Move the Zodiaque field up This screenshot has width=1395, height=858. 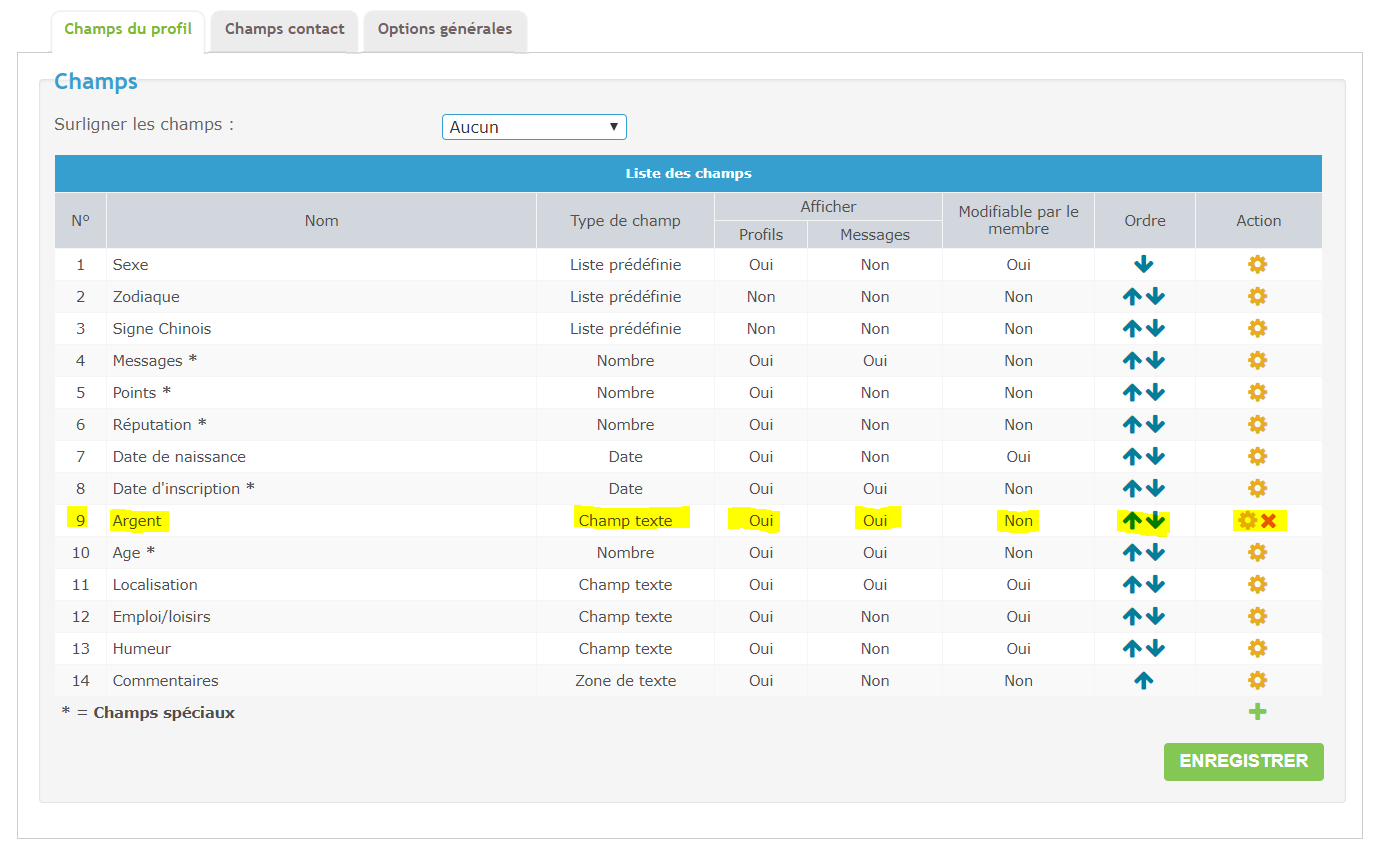pyautogui.click(x=1132, y=297)
